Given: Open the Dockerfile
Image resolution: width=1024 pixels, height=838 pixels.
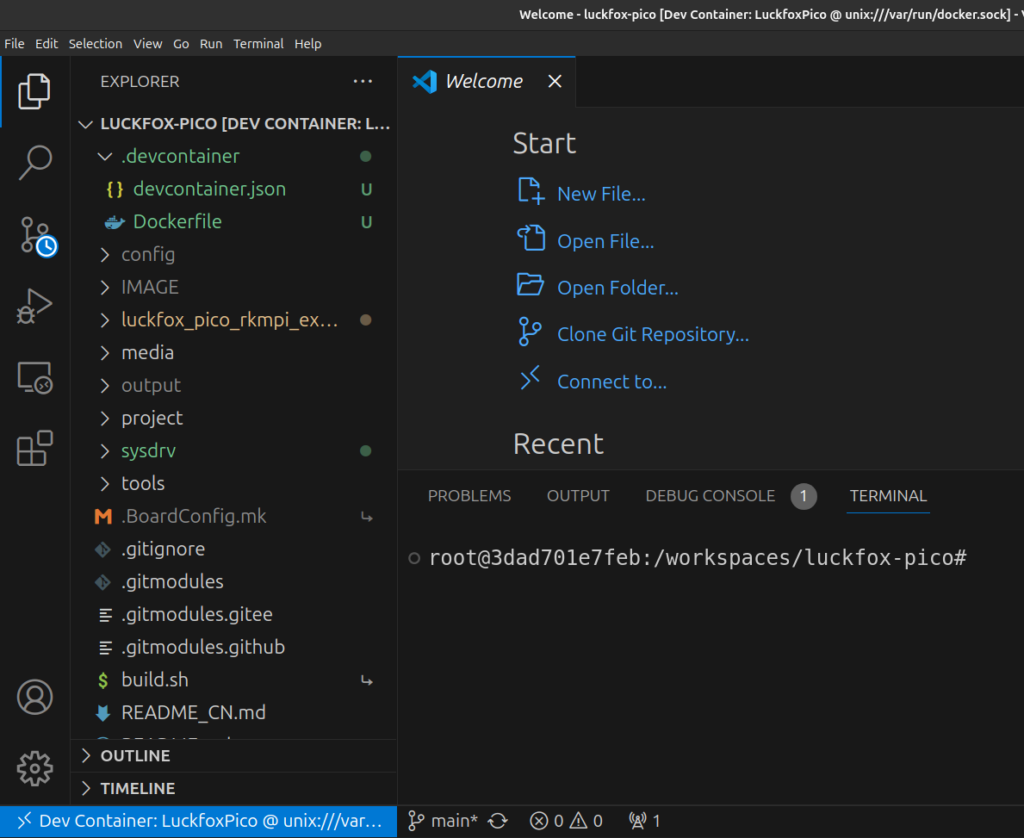Looking at the screenshot, I should click(177, 222).
